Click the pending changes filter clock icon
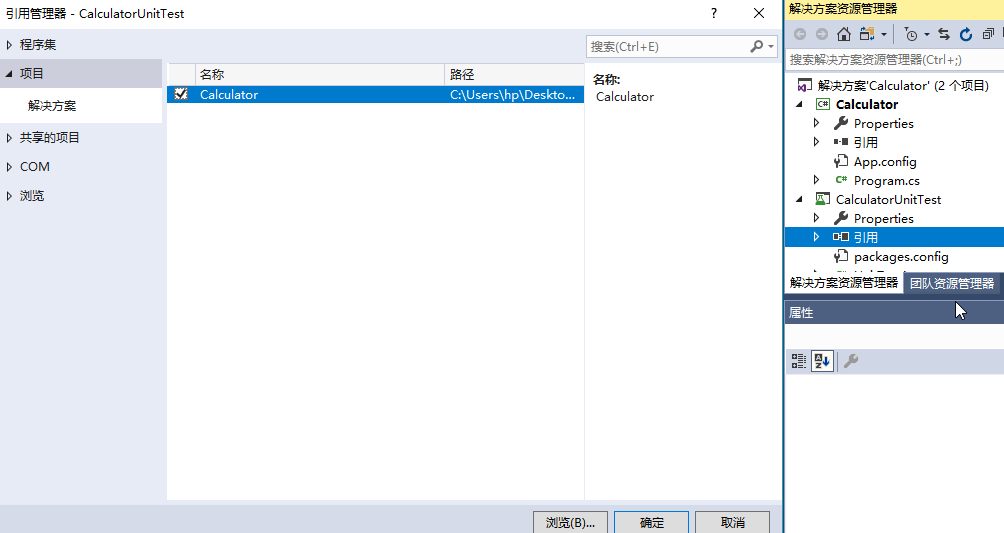 pos(911,35)
